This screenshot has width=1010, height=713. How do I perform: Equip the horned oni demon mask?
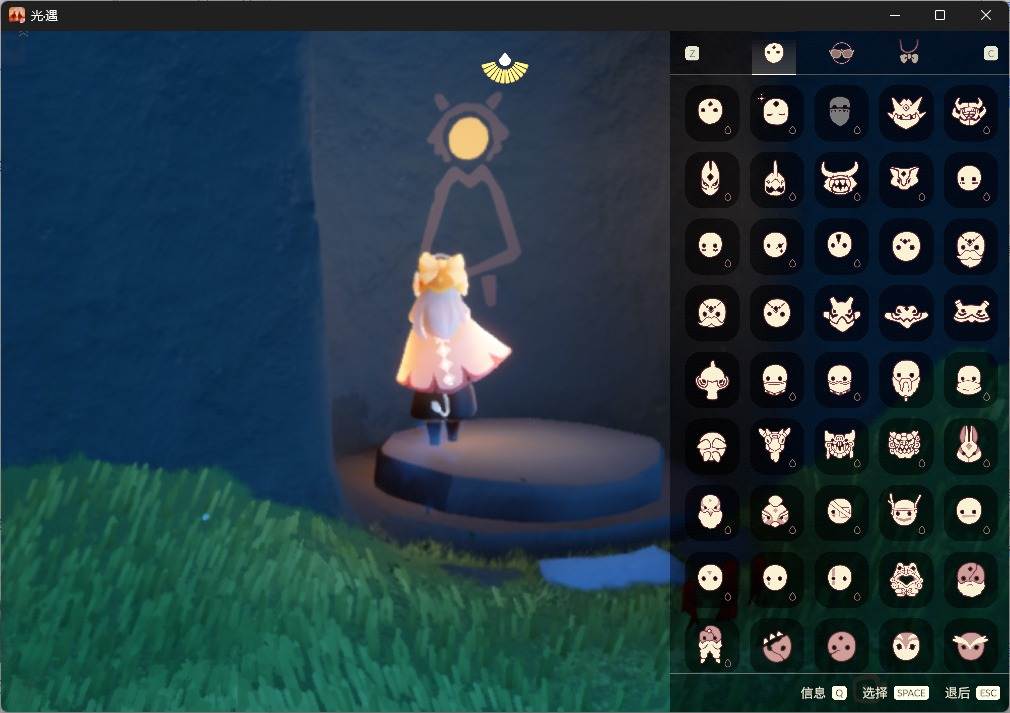pyautogui.click(x=970, y=113)
